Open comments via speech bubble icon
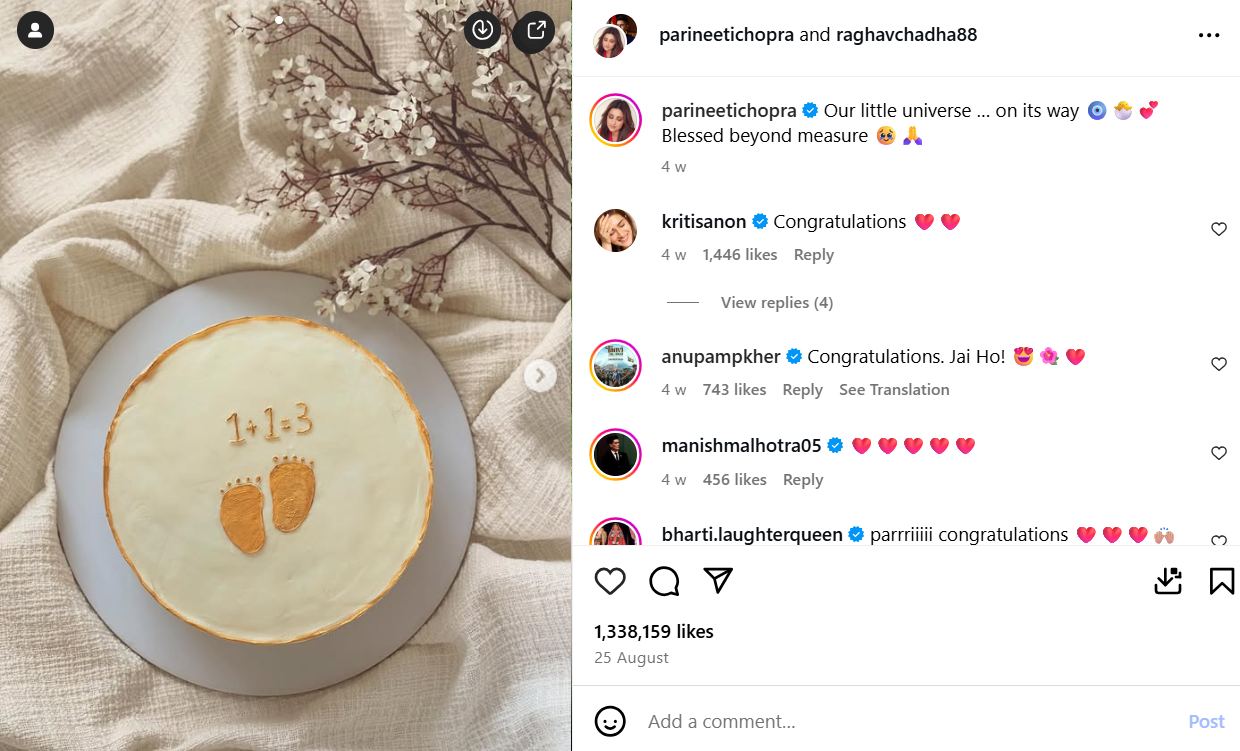 (x=664, y=581)
